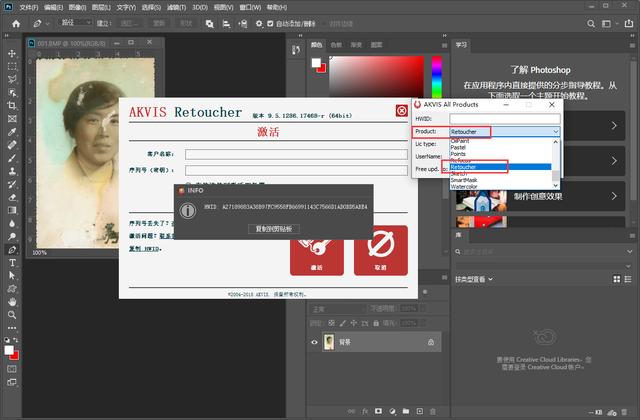
Task: Select the Horizontal Type tool
Action: (x=12, y=262)
